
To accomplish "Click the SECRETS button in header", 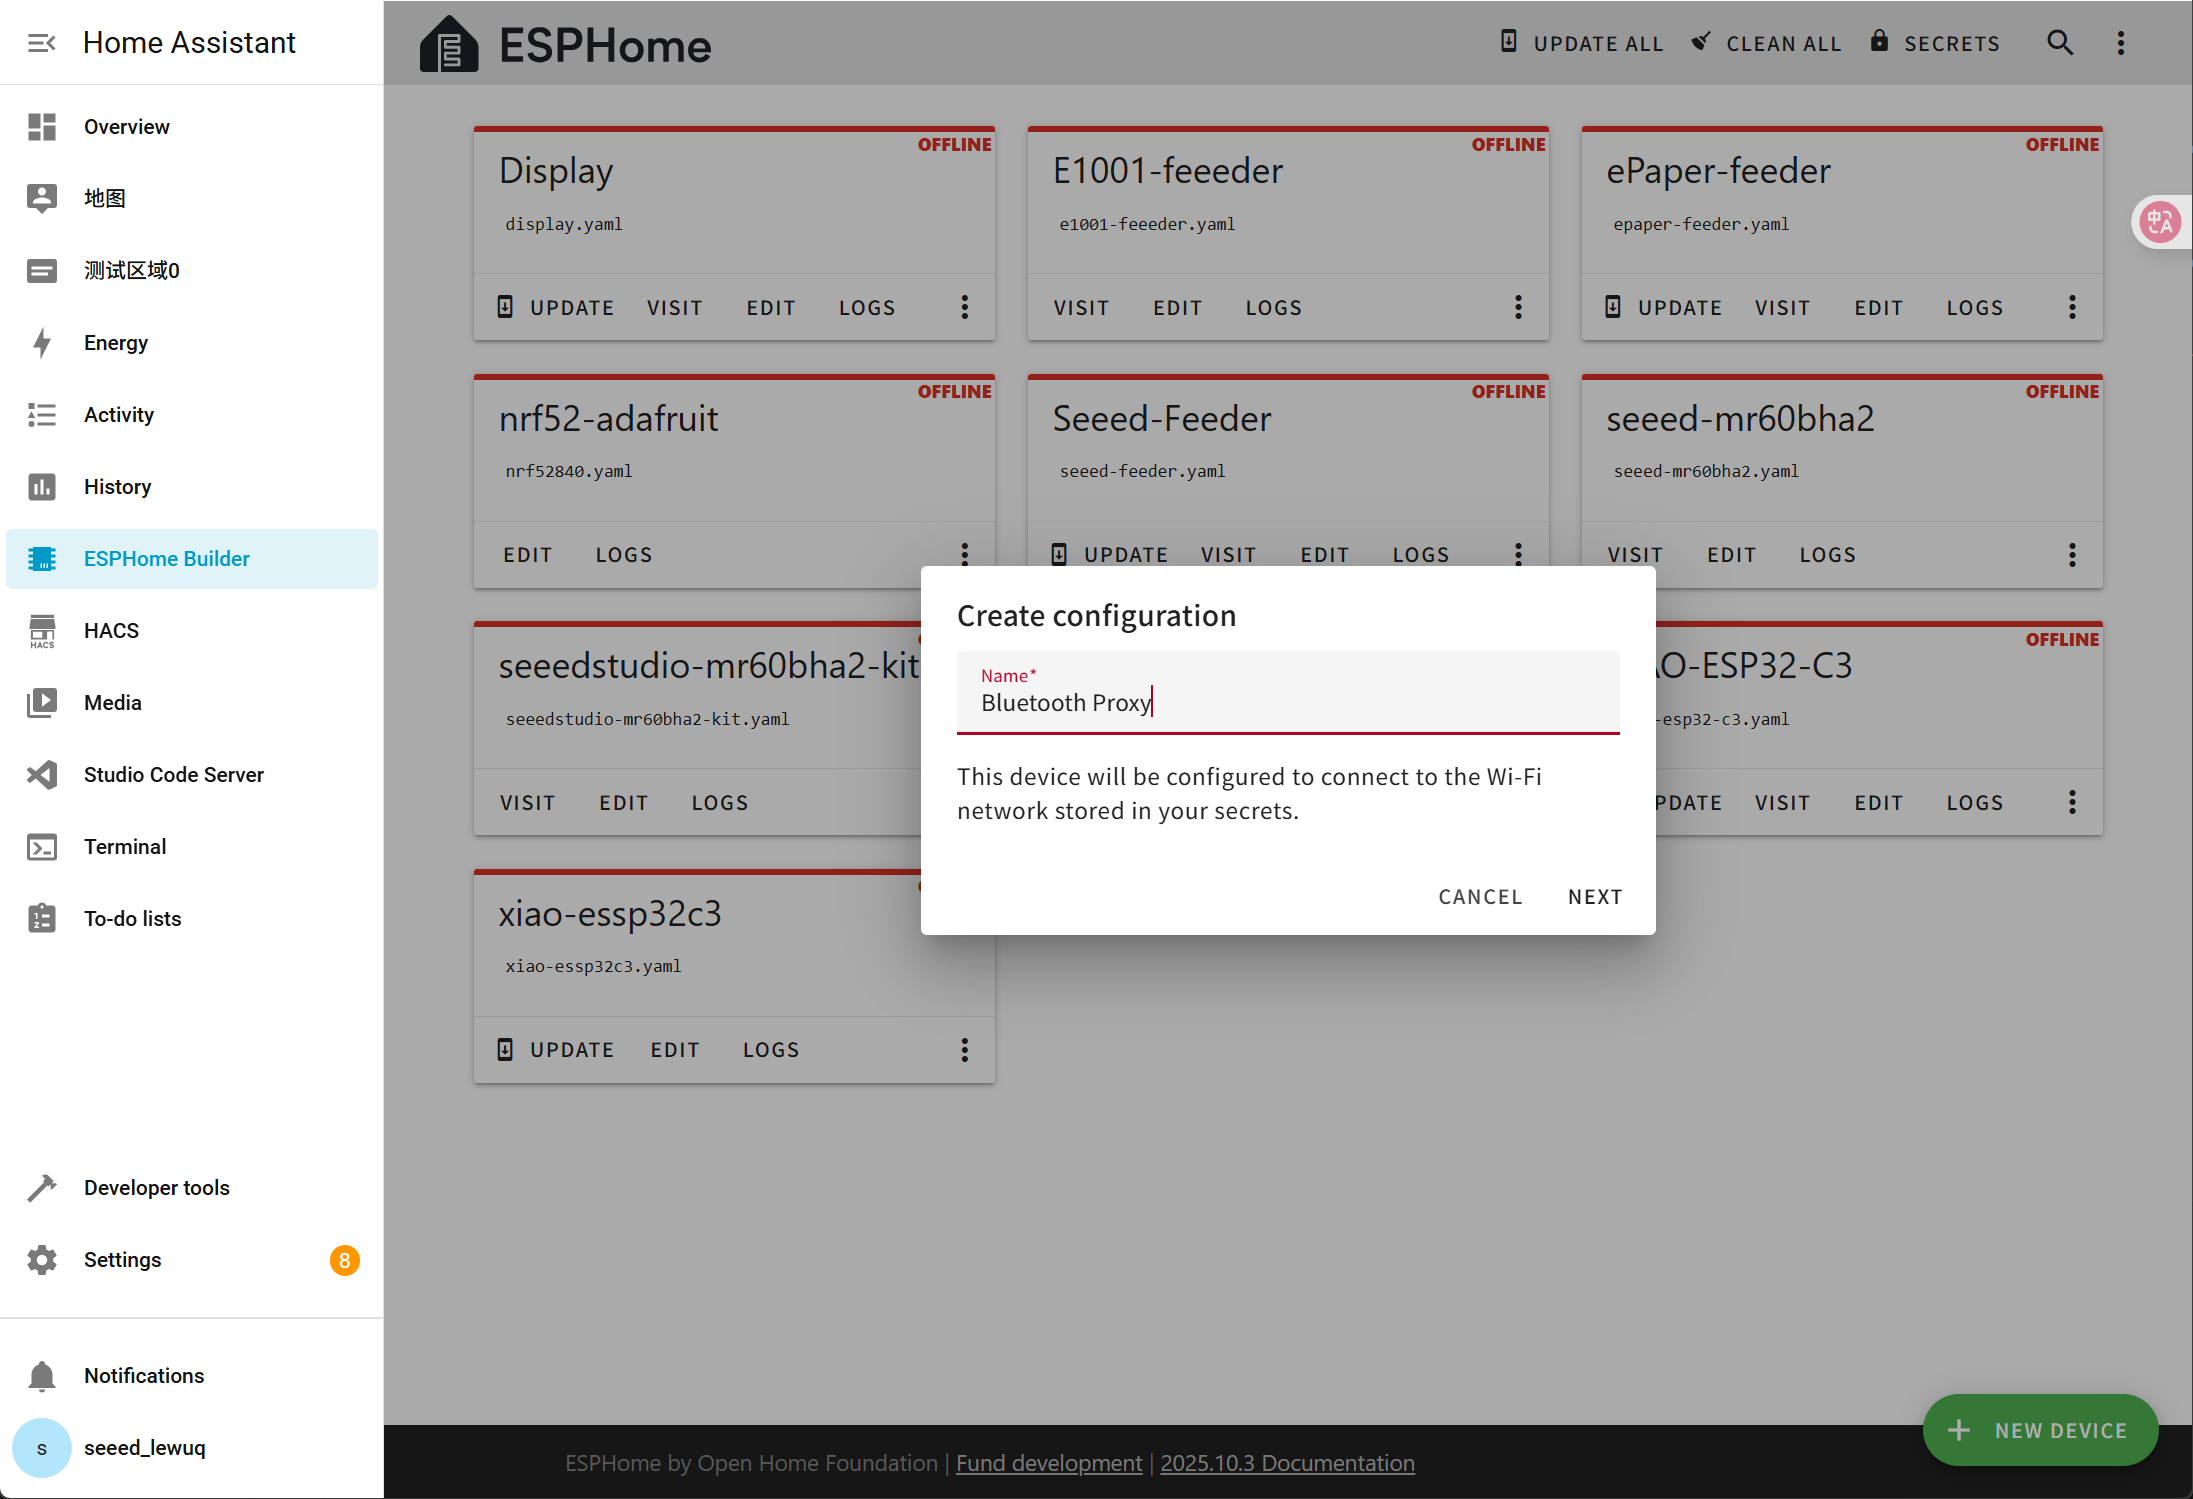I will (1935, 43).
